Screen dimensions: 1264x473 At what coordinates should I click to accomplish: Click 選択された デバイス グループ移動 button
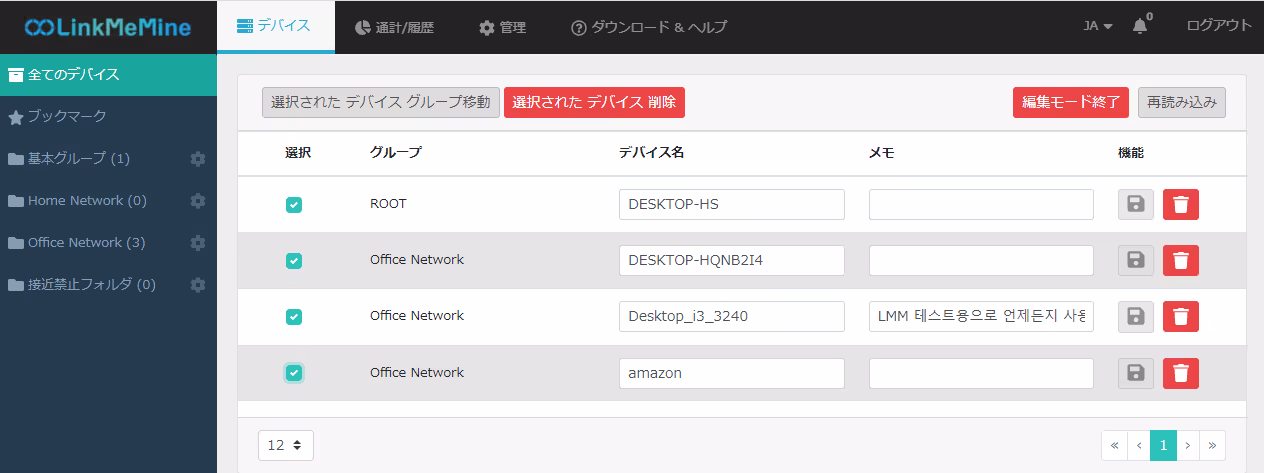click(380, 102)
